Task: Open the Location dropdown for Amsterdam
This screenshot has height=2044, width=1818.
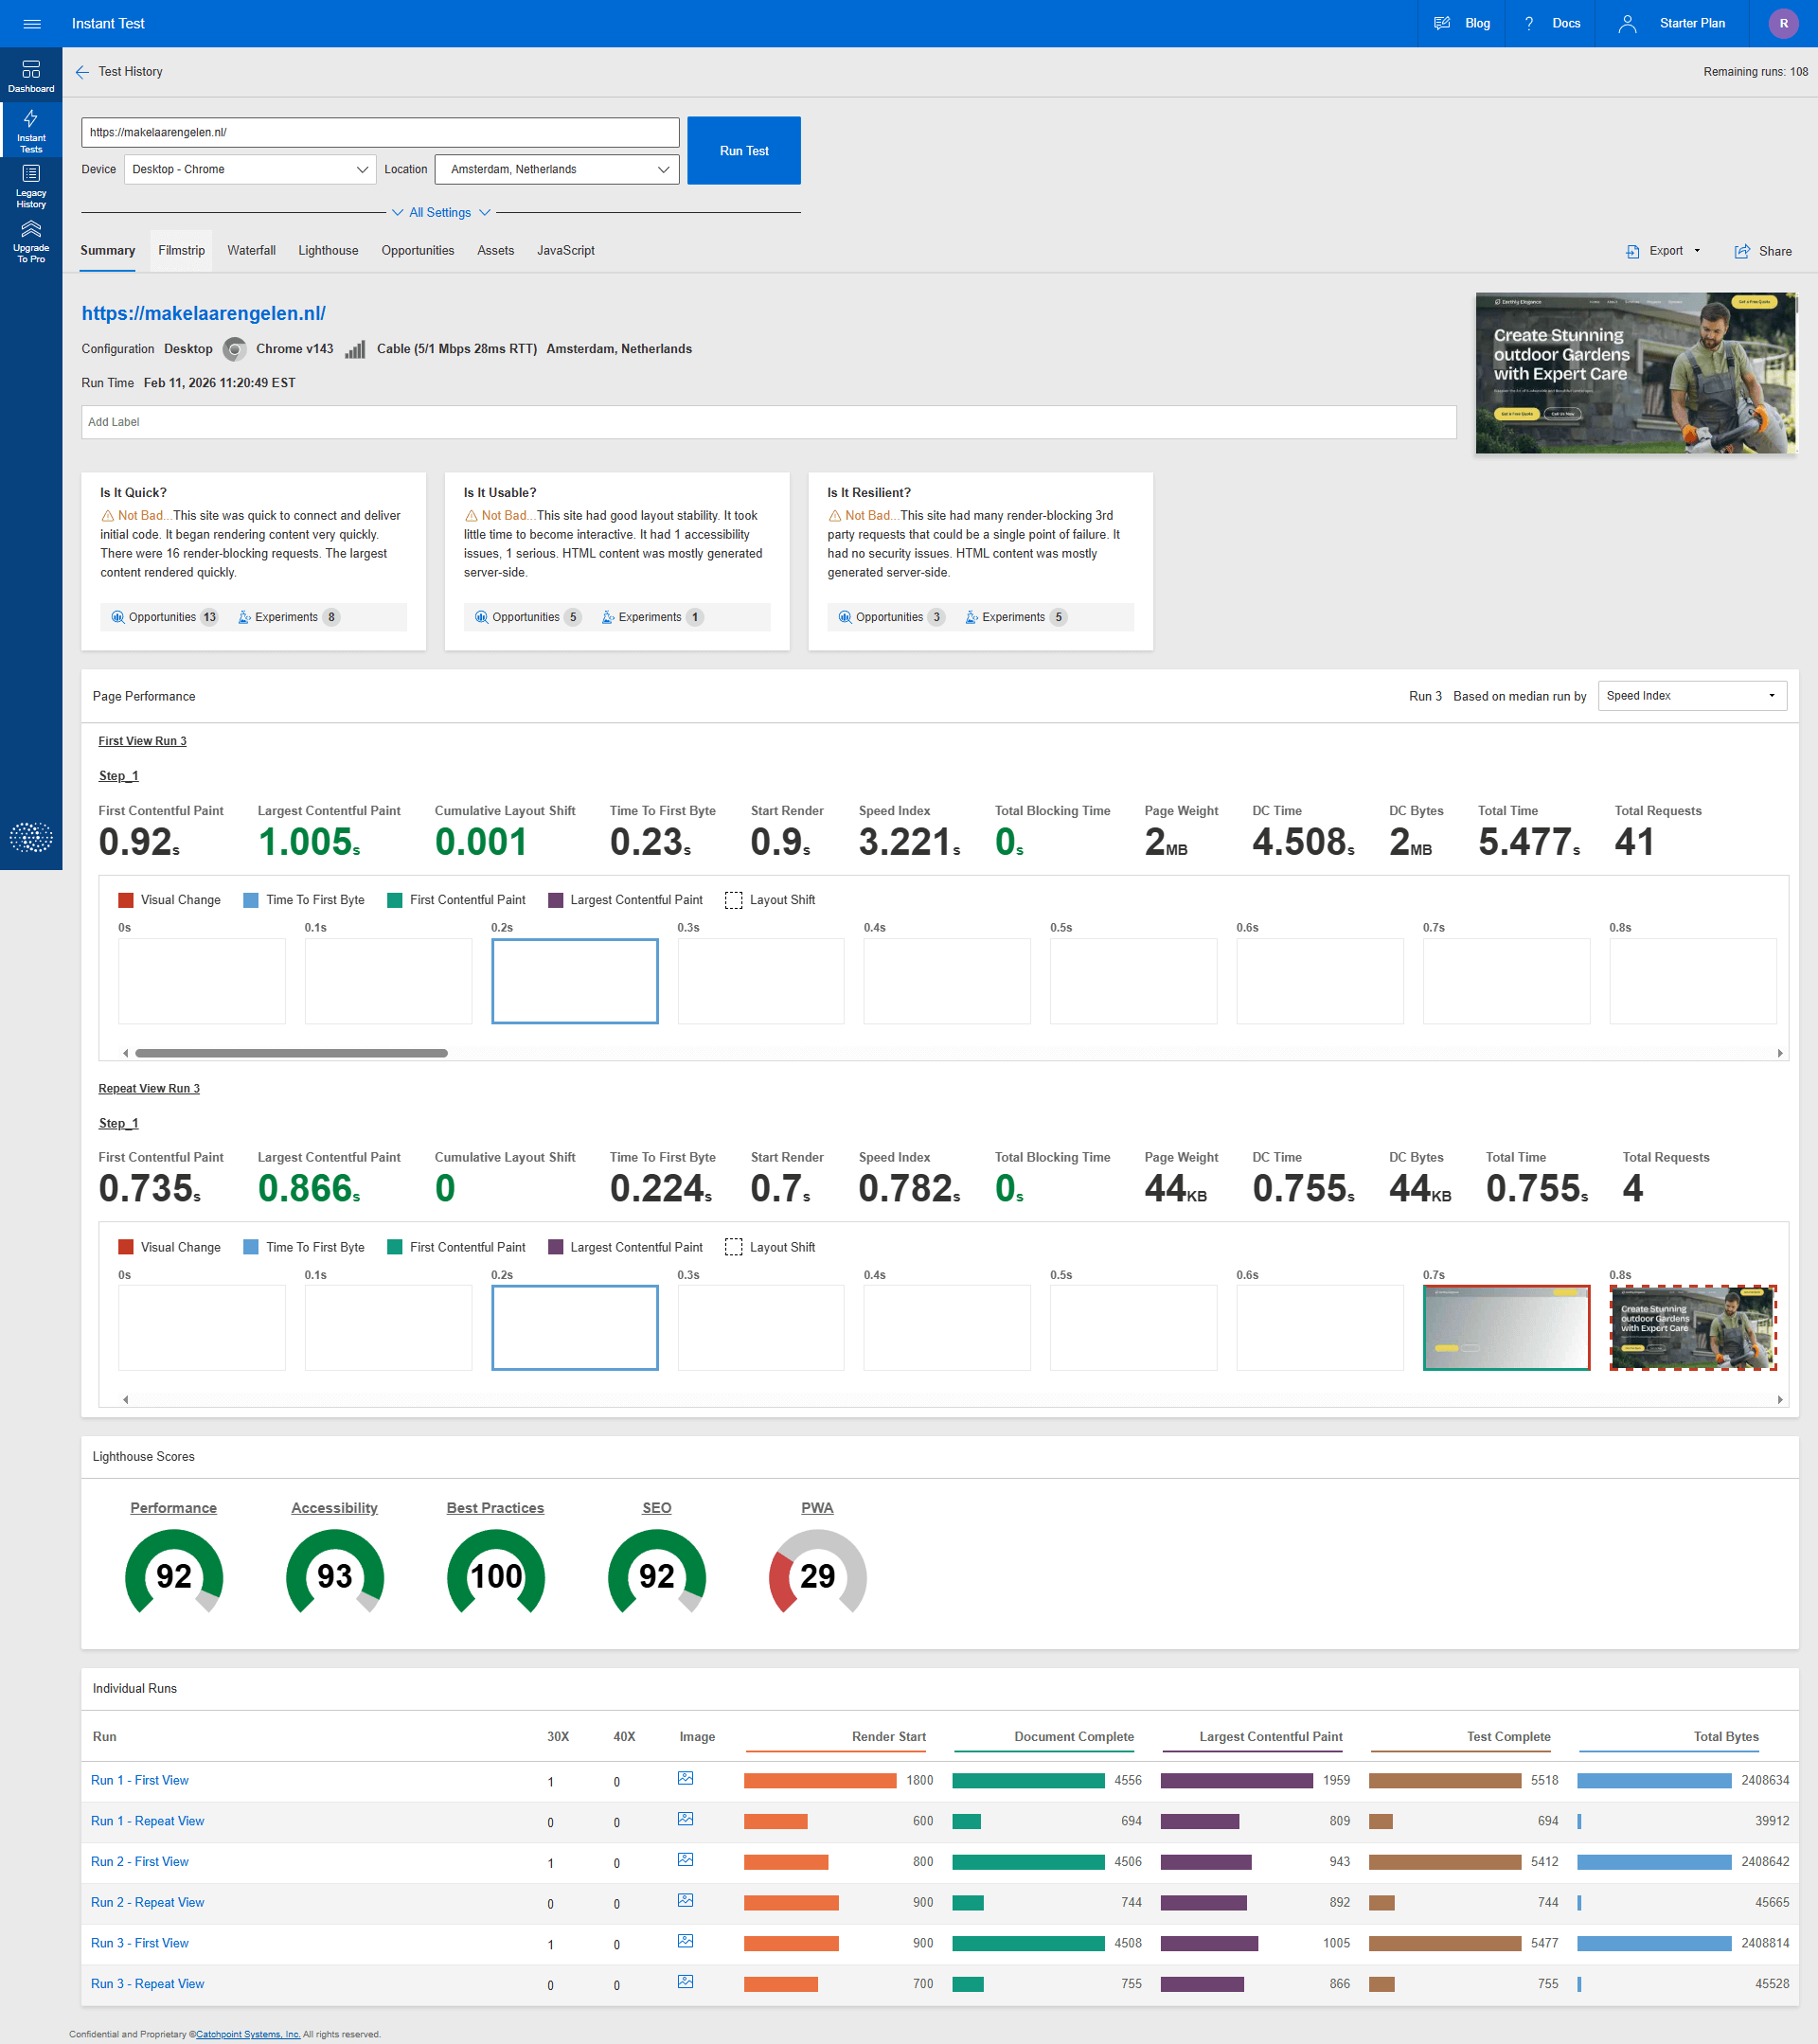Action: 557,170
